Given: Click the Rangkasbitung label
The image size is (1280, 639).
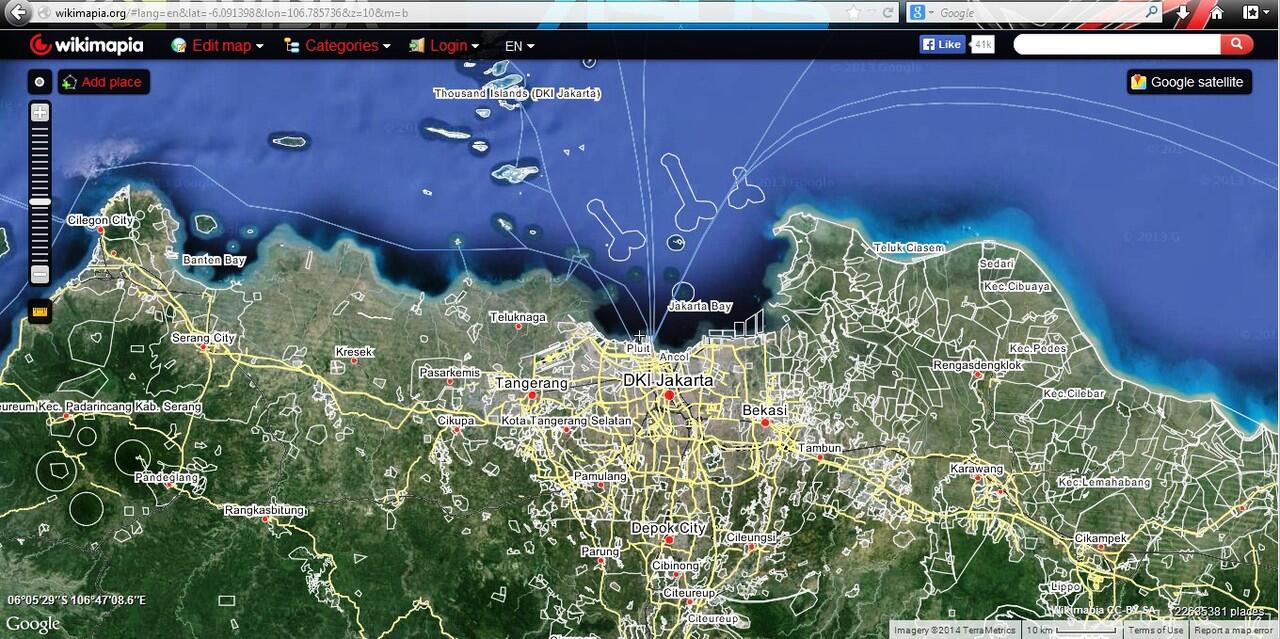Looking at the screenshot, I should [x=264, y=510].
